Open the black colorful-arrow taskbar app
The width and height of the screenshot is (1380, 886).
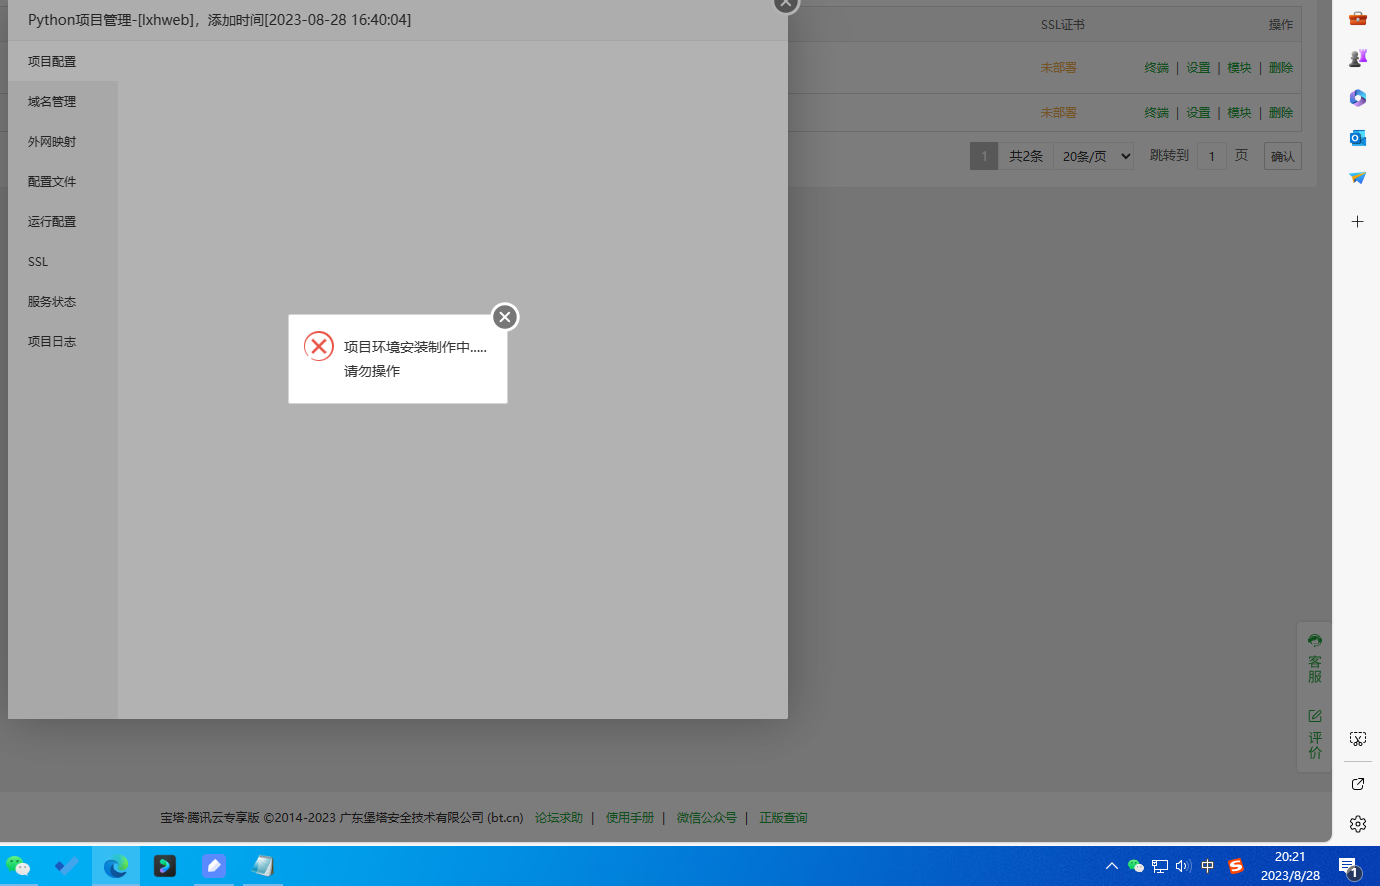[165, 866]
